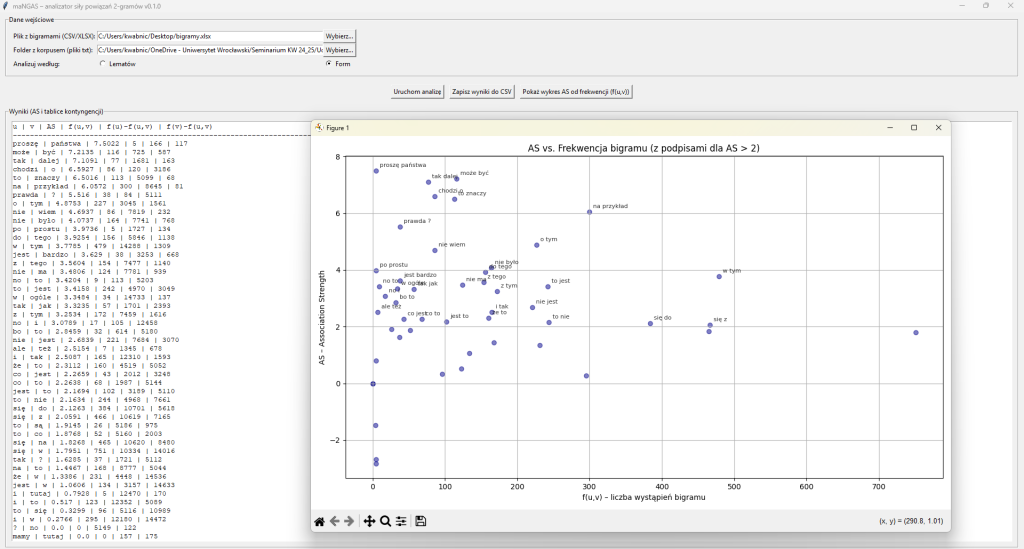Click Wybierz for the bigram file
The height and width of the screenshot is (549, 1024).
pyautogui.click(x=340, y=36)
